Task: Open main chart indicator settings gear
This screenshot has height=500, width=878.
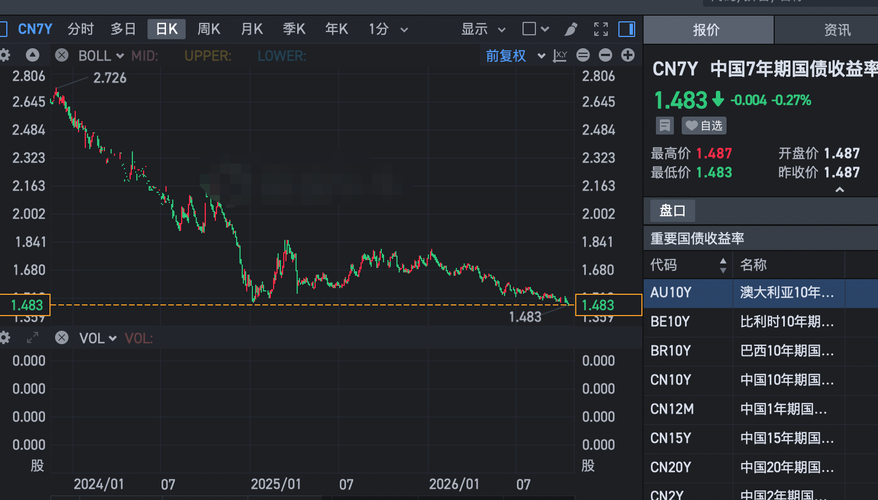Action: [x=5, y=55]
